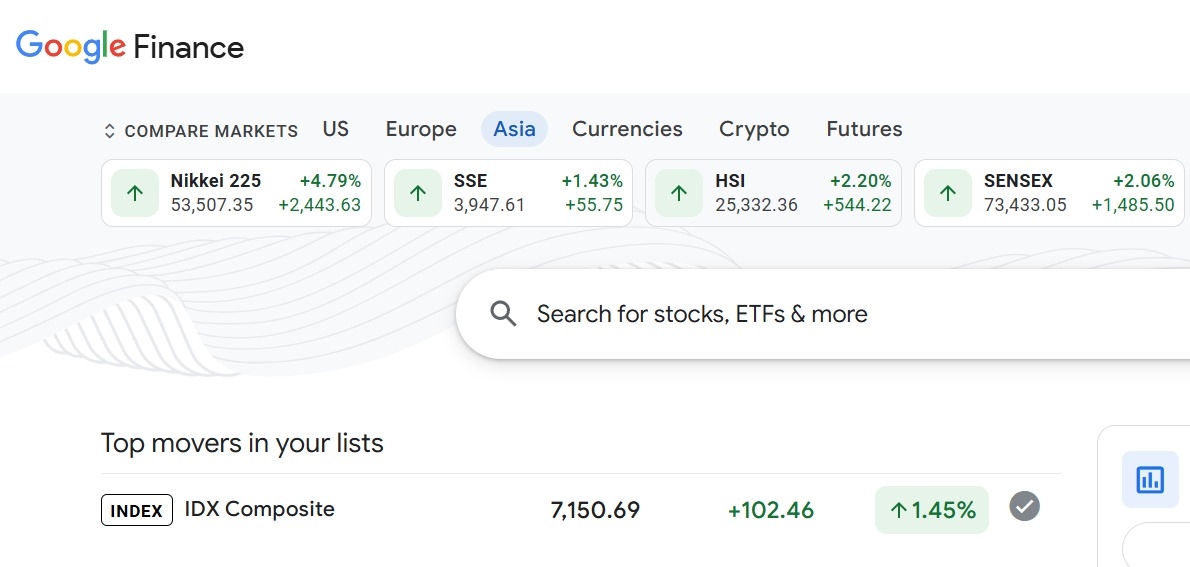Image resolution: width=1190 pixels, height=567 pixels.
Task: Click the Nikkei 225 green up-arrow icon
Action: [135, 193]
